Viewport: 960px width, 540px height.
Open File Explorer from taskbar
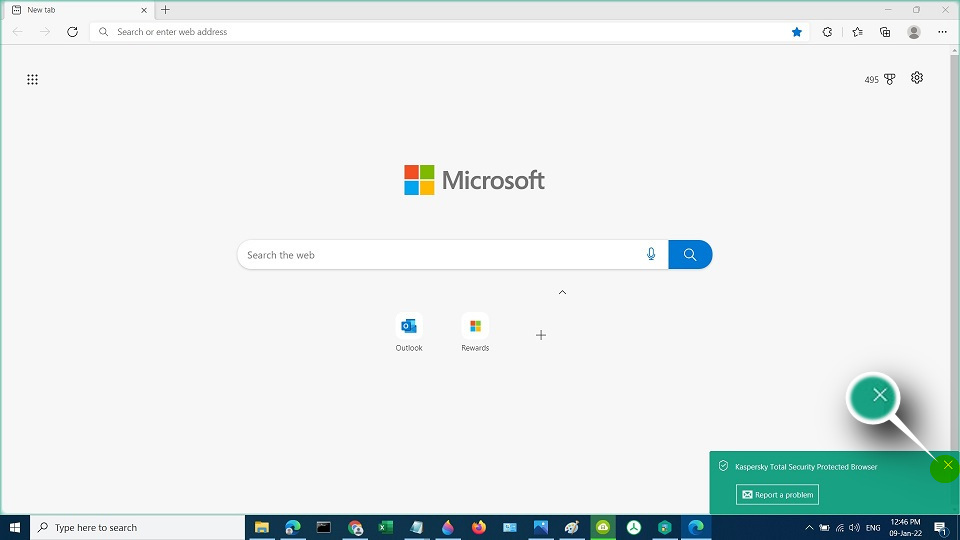tap(261, 527)
